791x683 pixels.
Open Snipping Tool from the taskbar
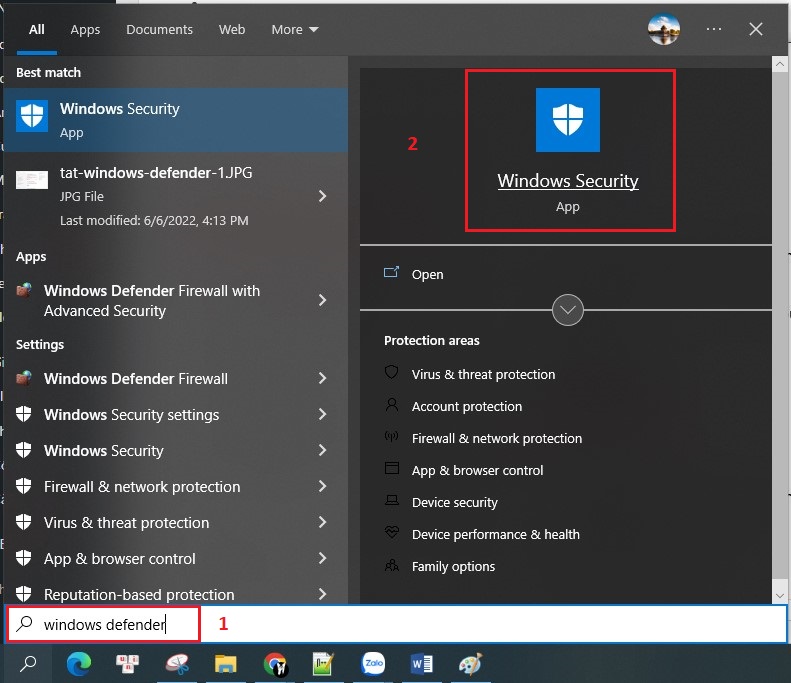178,664
